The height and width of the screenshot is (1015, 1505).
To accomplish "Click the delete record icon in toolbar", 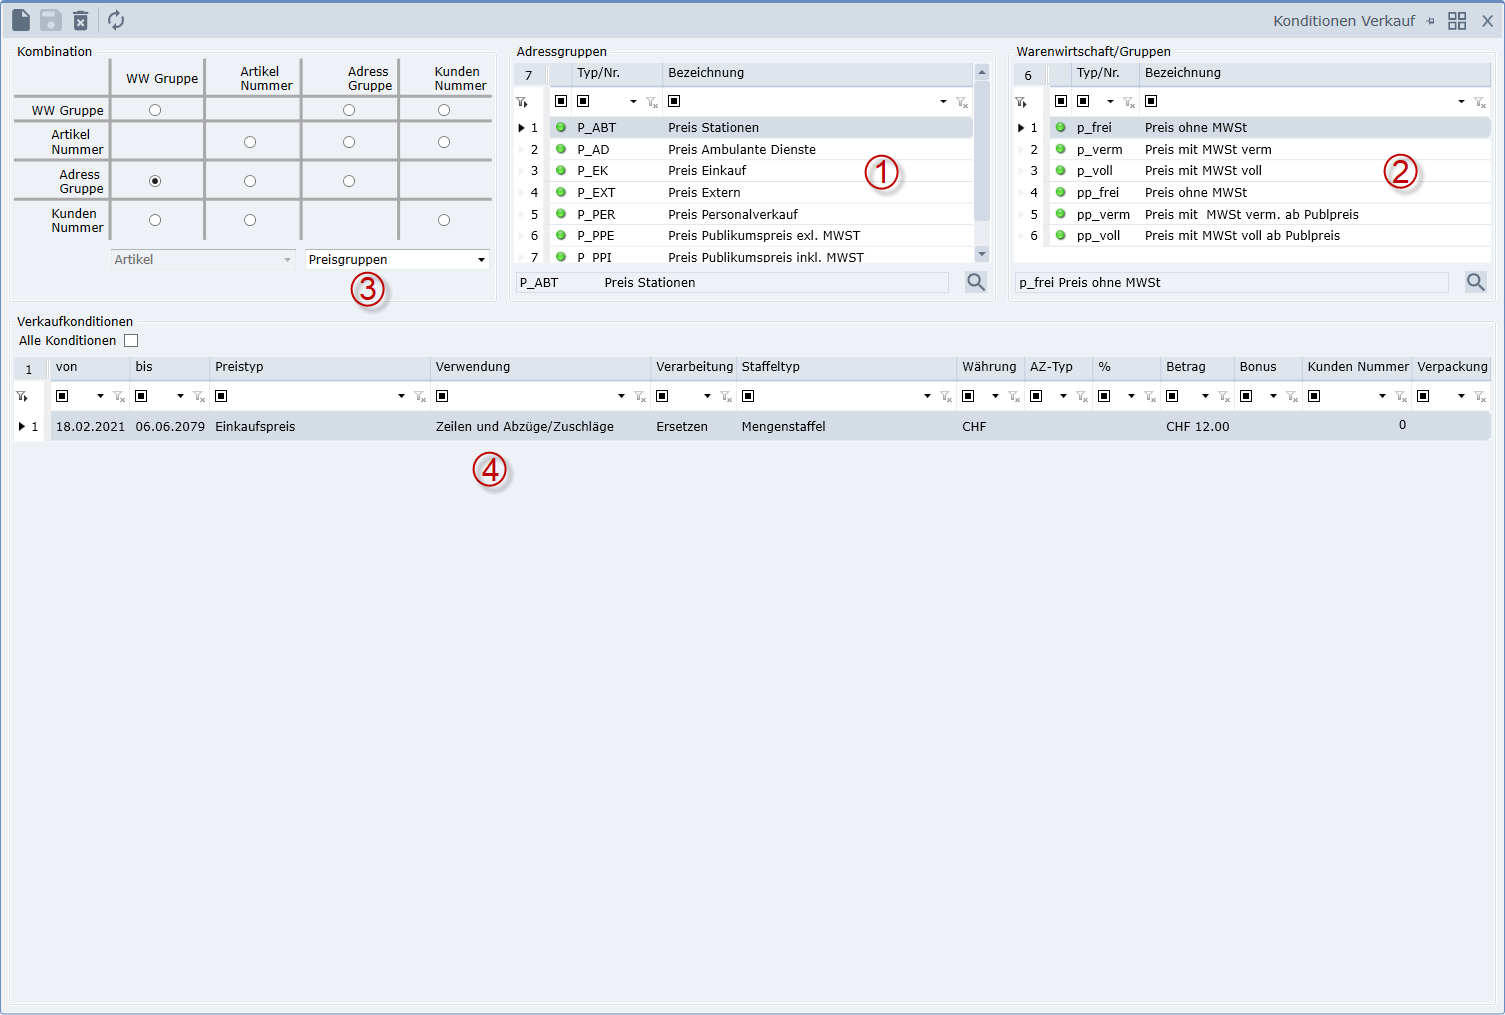I will pyautogui.click(x=81, y=20).
